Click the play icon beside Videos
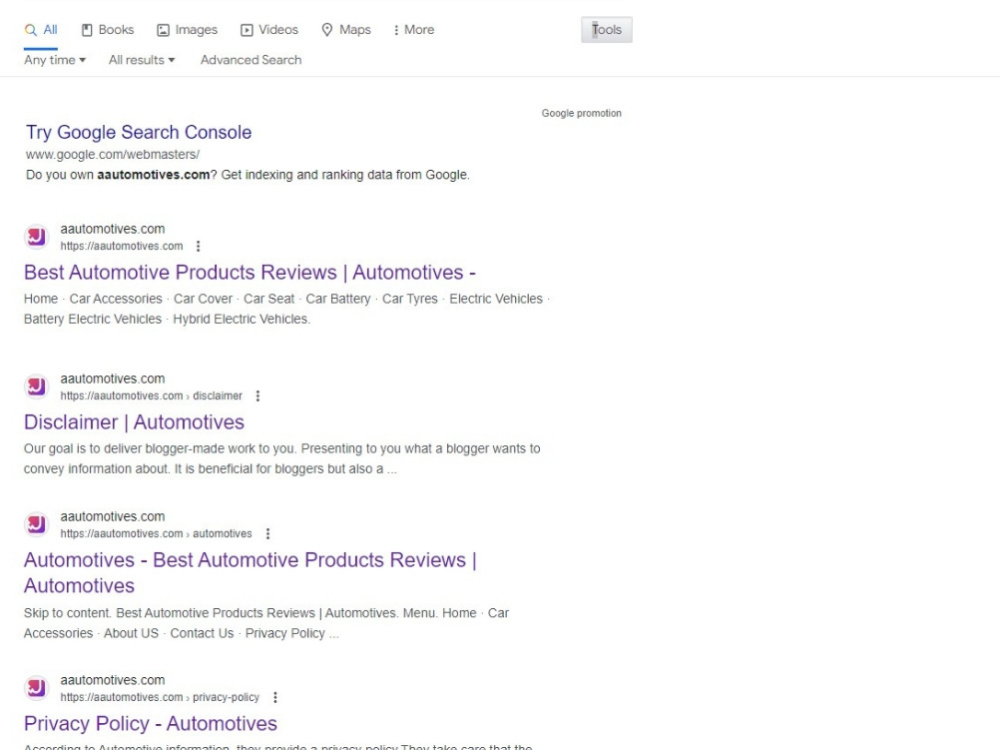This screenshot has width=1000, height=750. pyautogui.click(x=247, y=30)
